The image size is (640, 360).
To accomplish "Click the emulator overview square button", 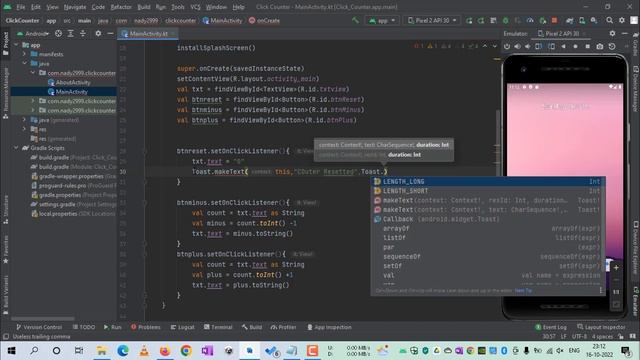I will pyautogui.click(x=587, y=47).
